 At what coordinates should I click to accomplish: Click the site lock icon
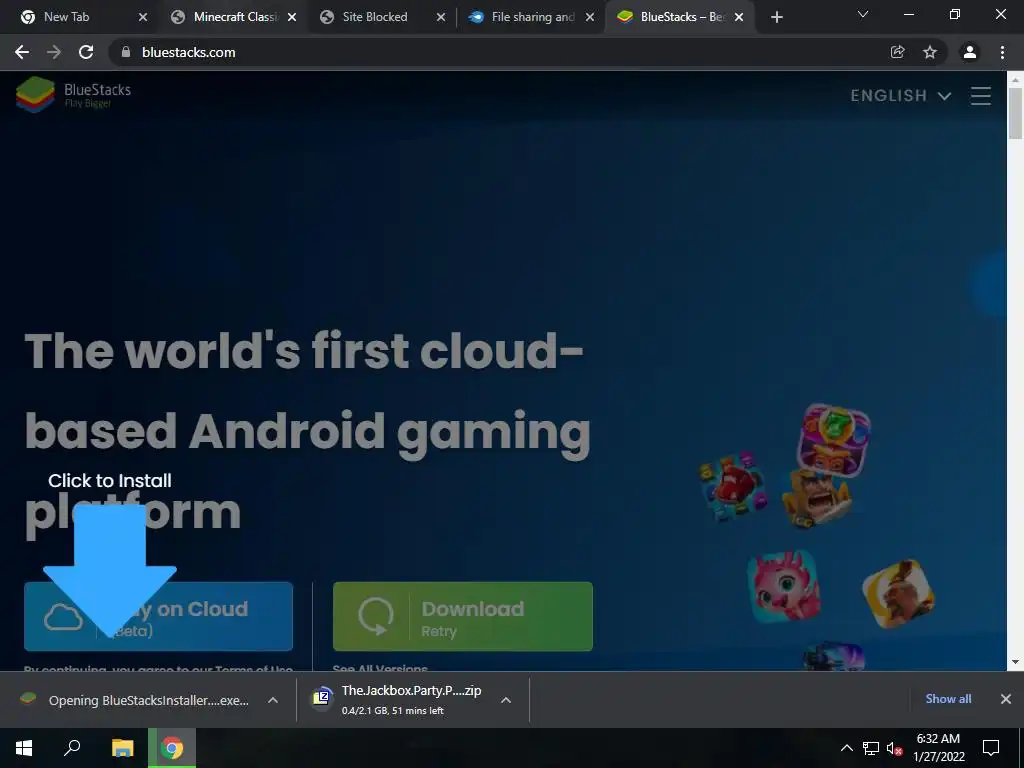[x=126, y=52]
